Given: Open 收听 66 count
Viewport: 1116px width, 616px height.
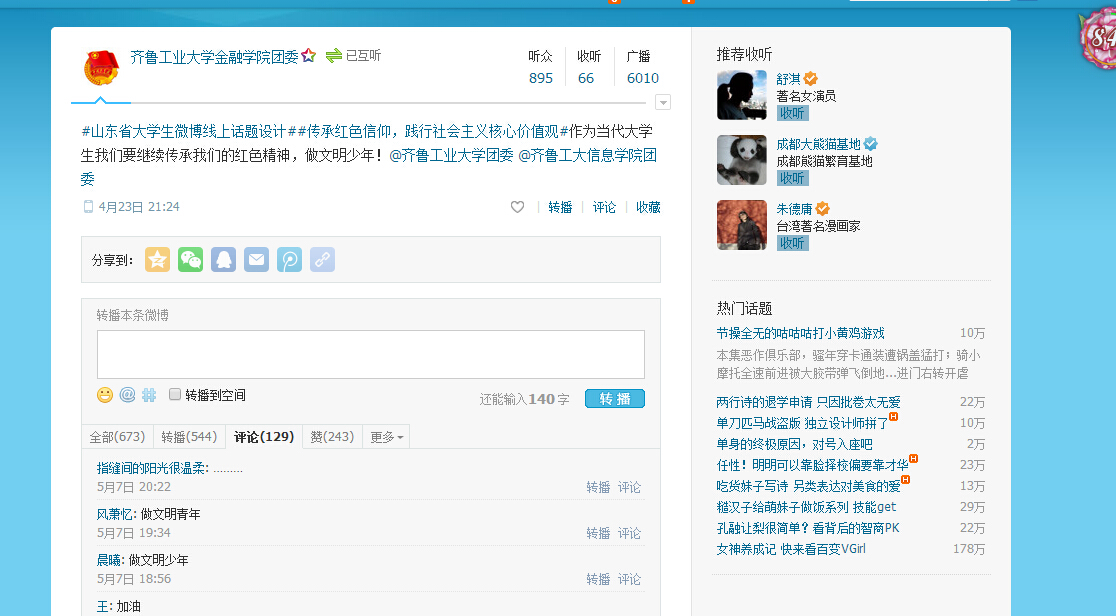Looking at the screenshot, I should (x=589, y=68).
